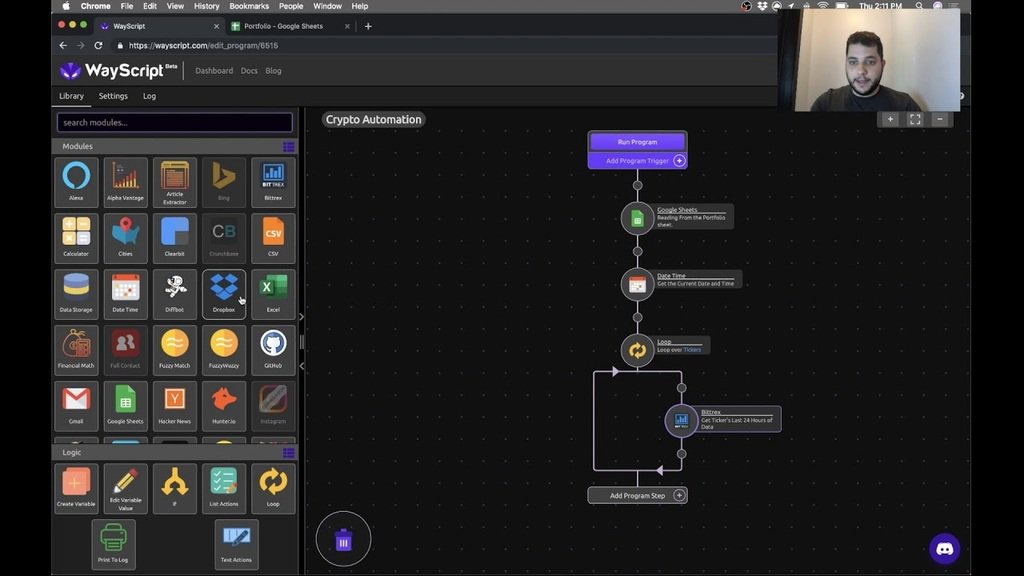Choose Edit Variable Value logic block

click(x=125, y=488)
